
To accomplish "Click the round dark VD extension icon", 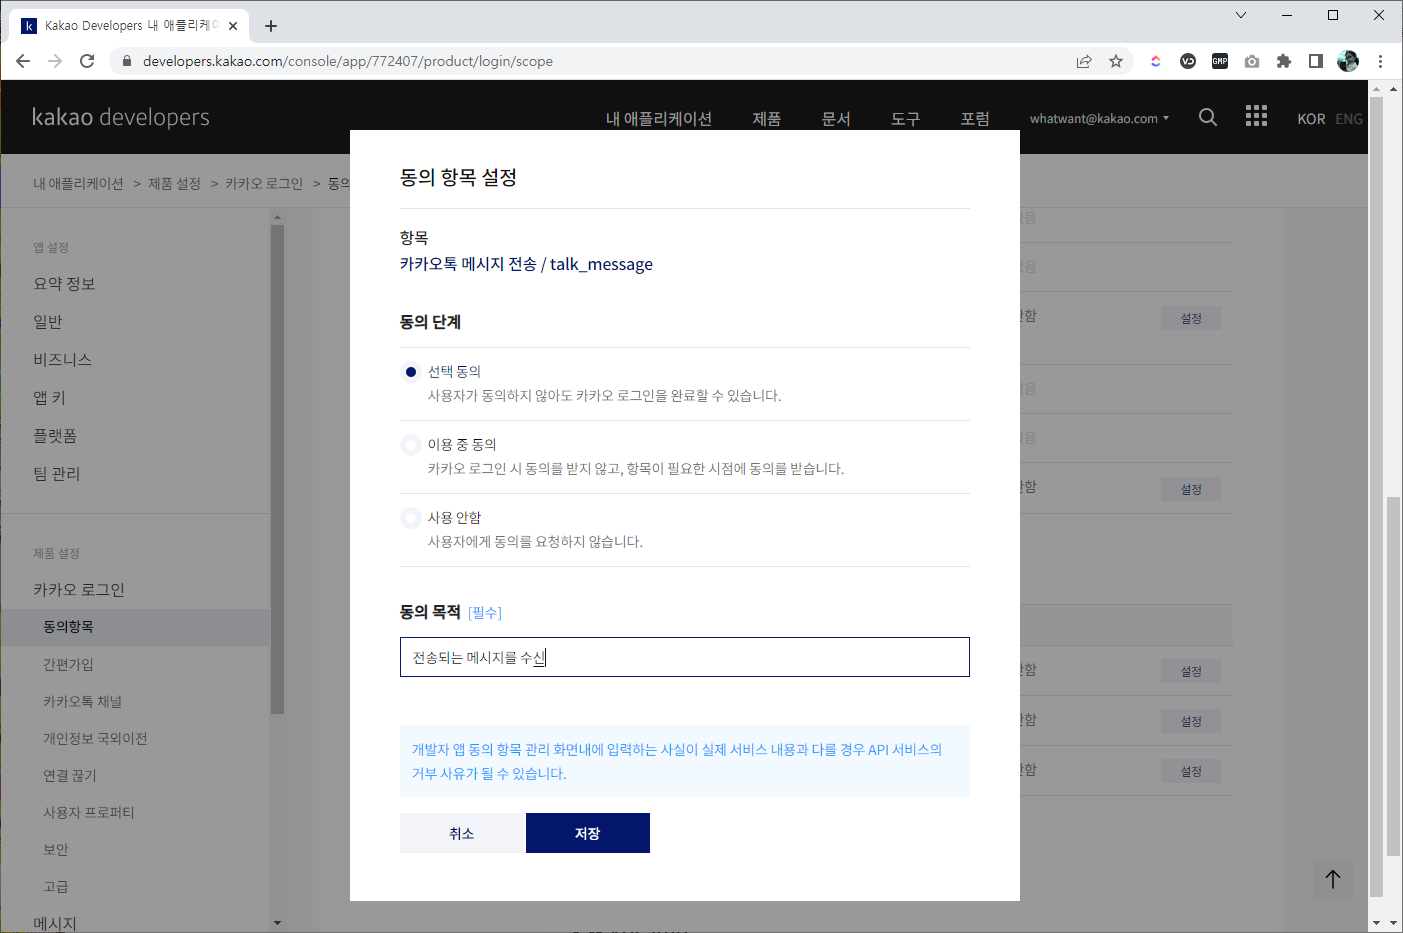I will pos(1188,61).
